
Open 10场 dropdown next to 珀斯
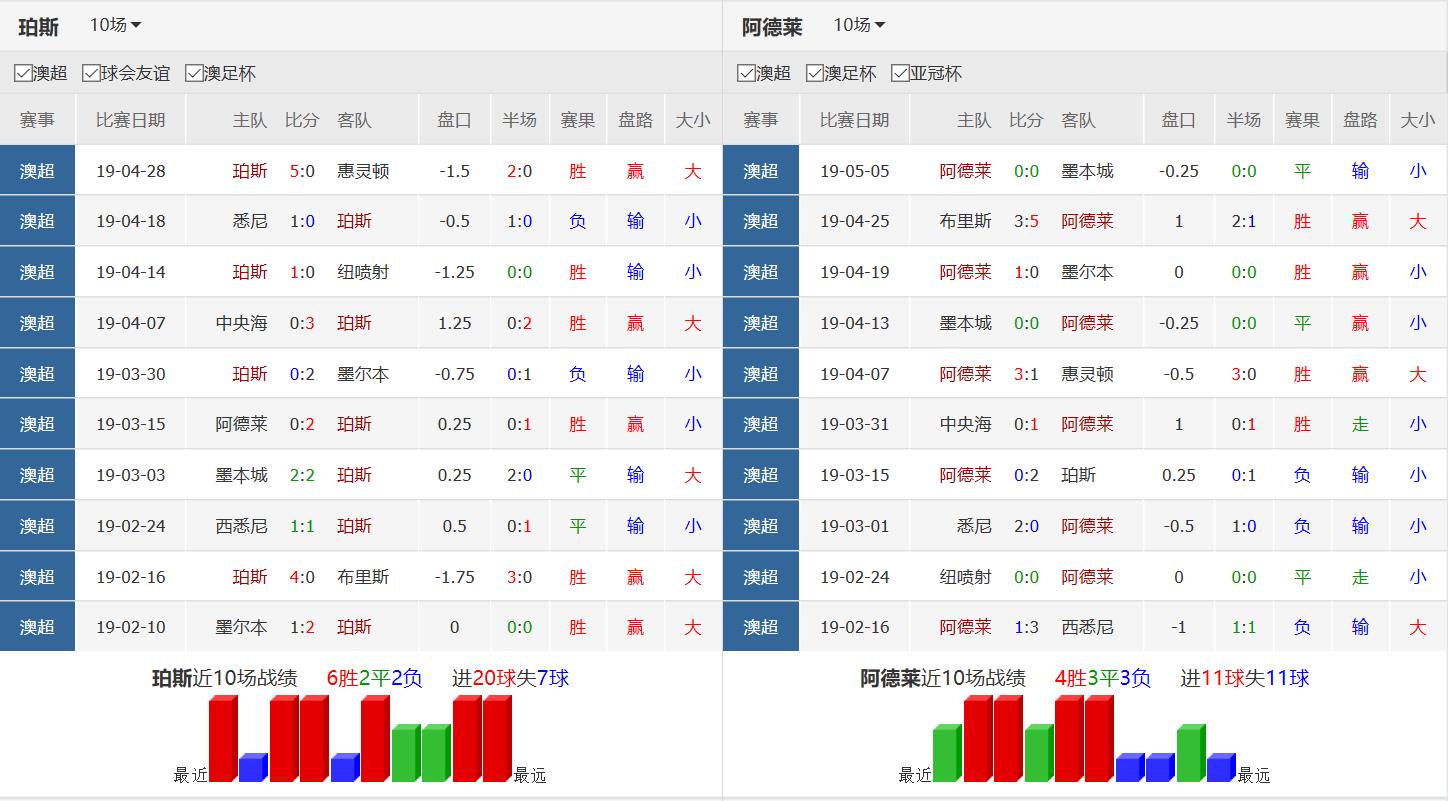pos(115,25)
